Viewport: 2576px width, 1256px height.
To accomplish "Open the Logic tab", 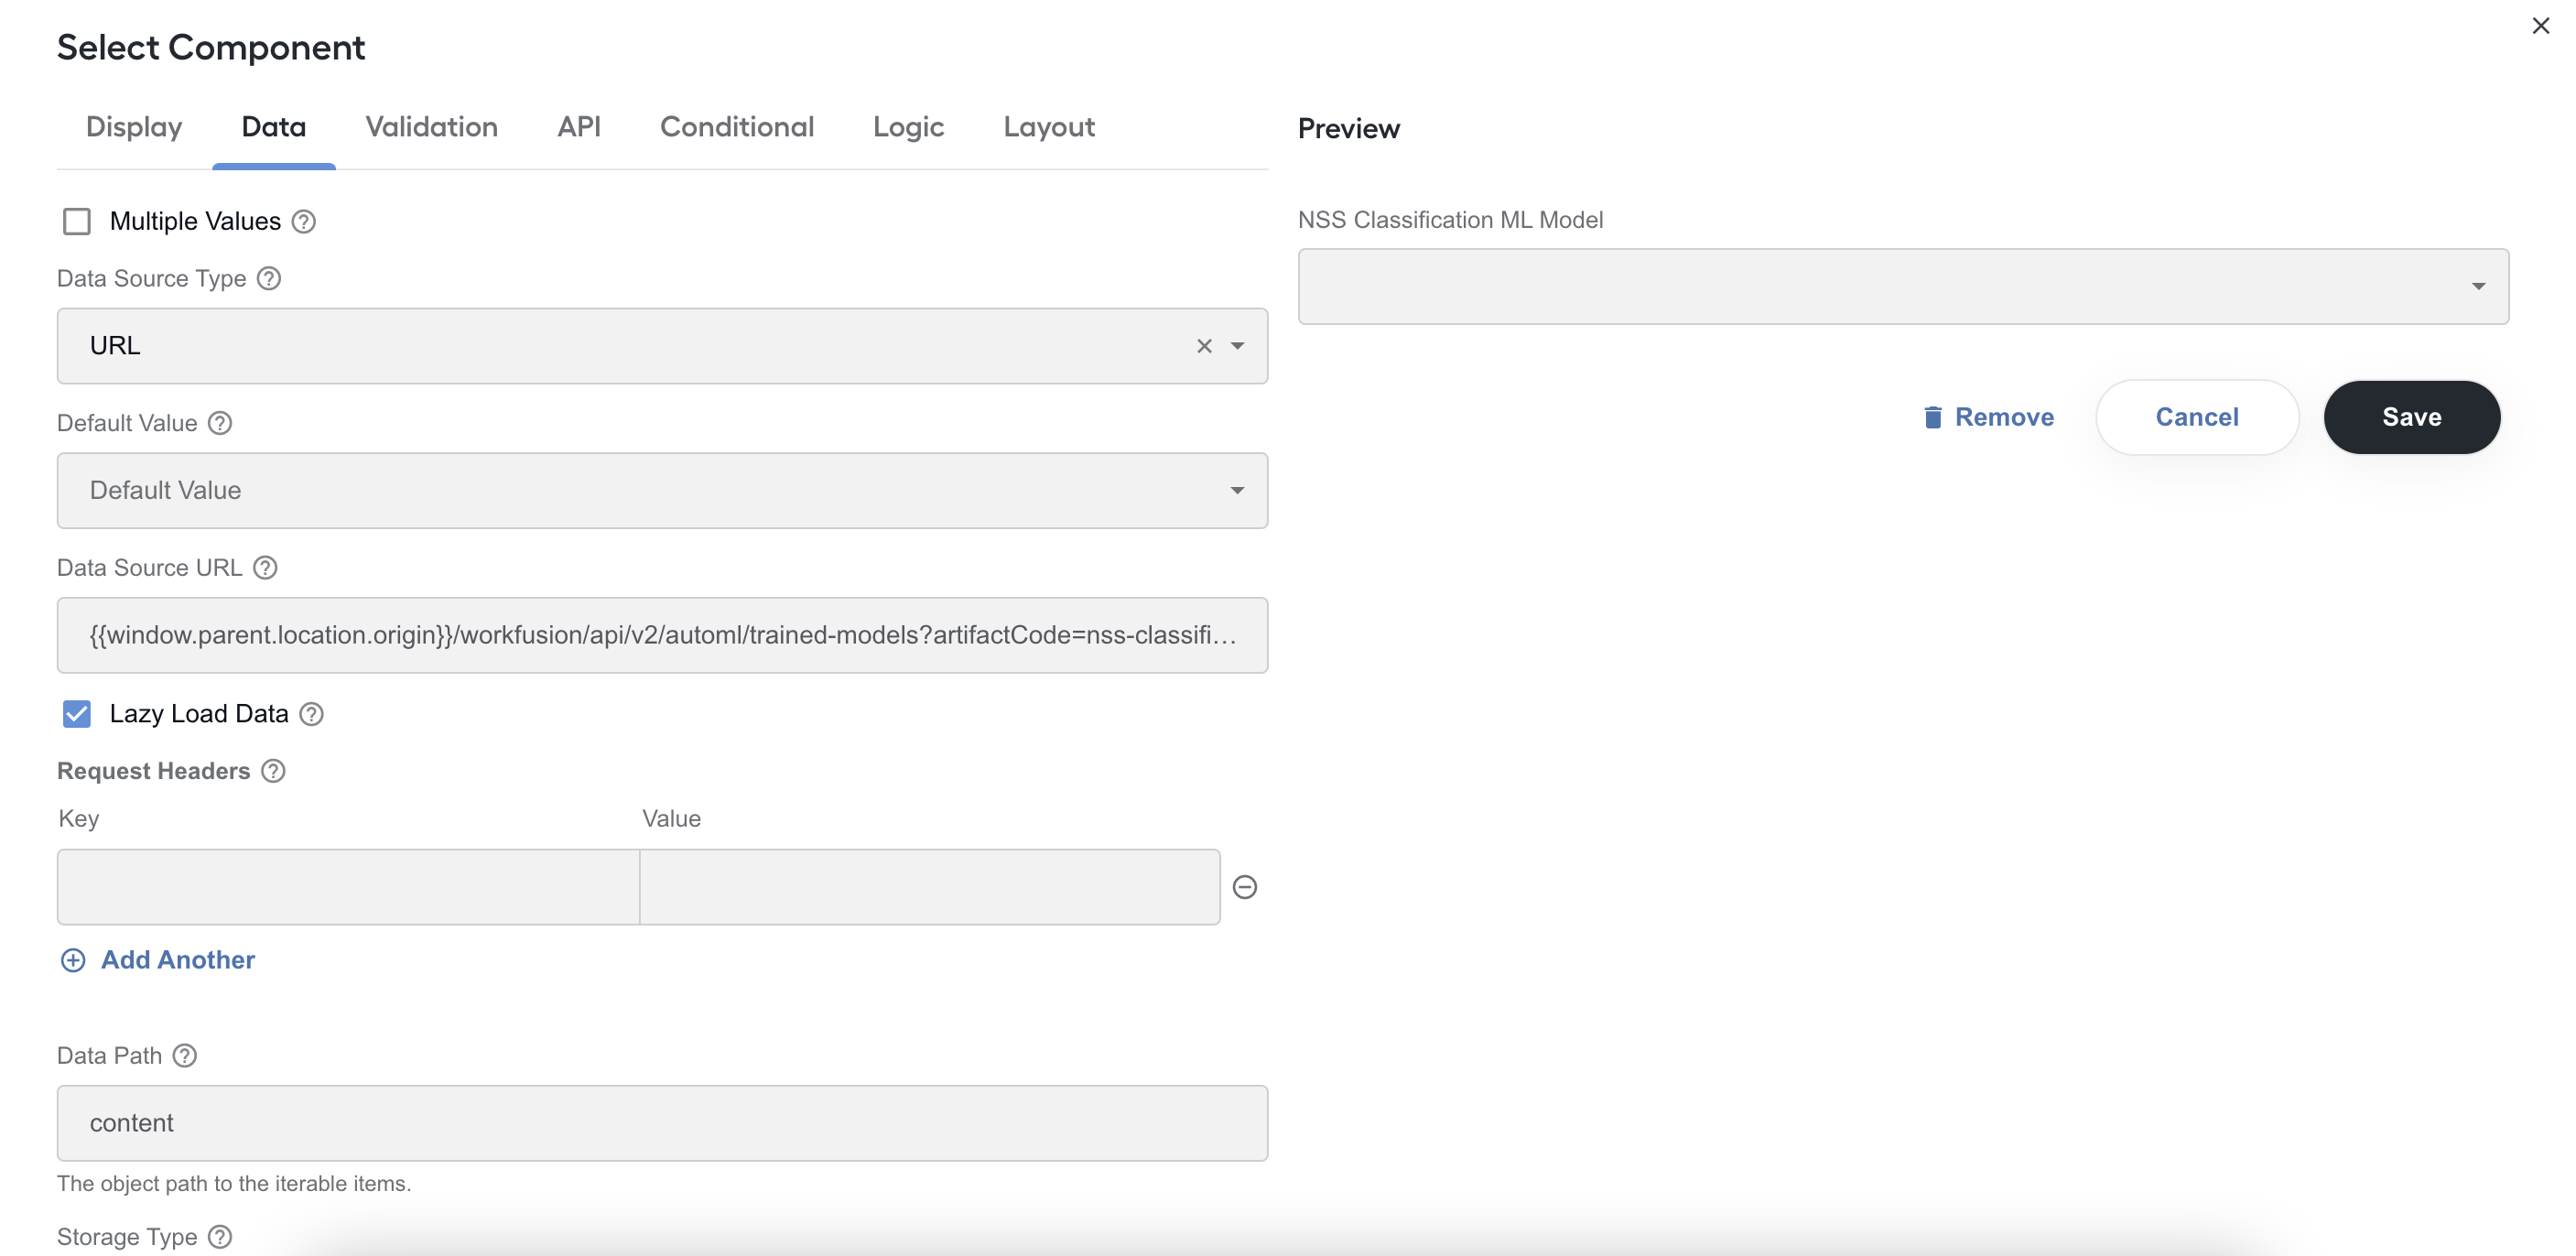I will [x=908, y=127].
